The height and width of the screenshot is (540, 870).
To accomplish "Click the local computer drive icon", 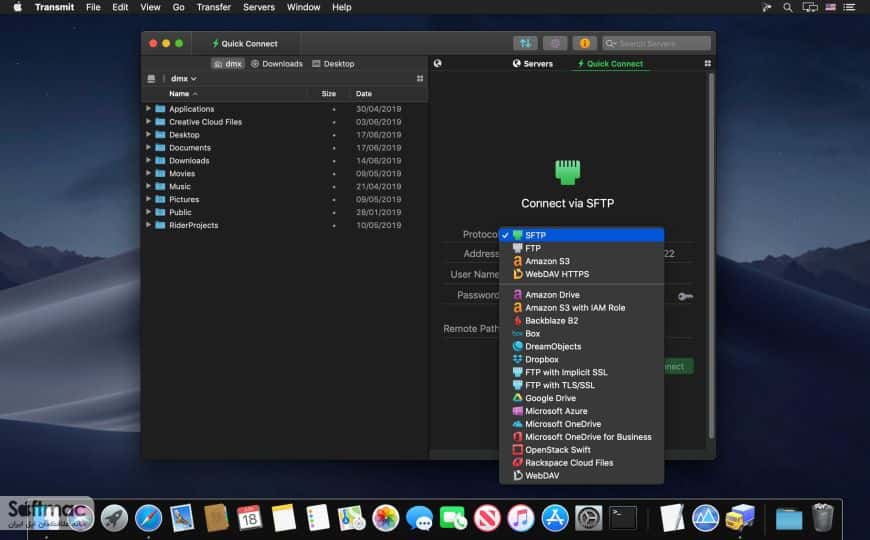I will tap(151, 79).
